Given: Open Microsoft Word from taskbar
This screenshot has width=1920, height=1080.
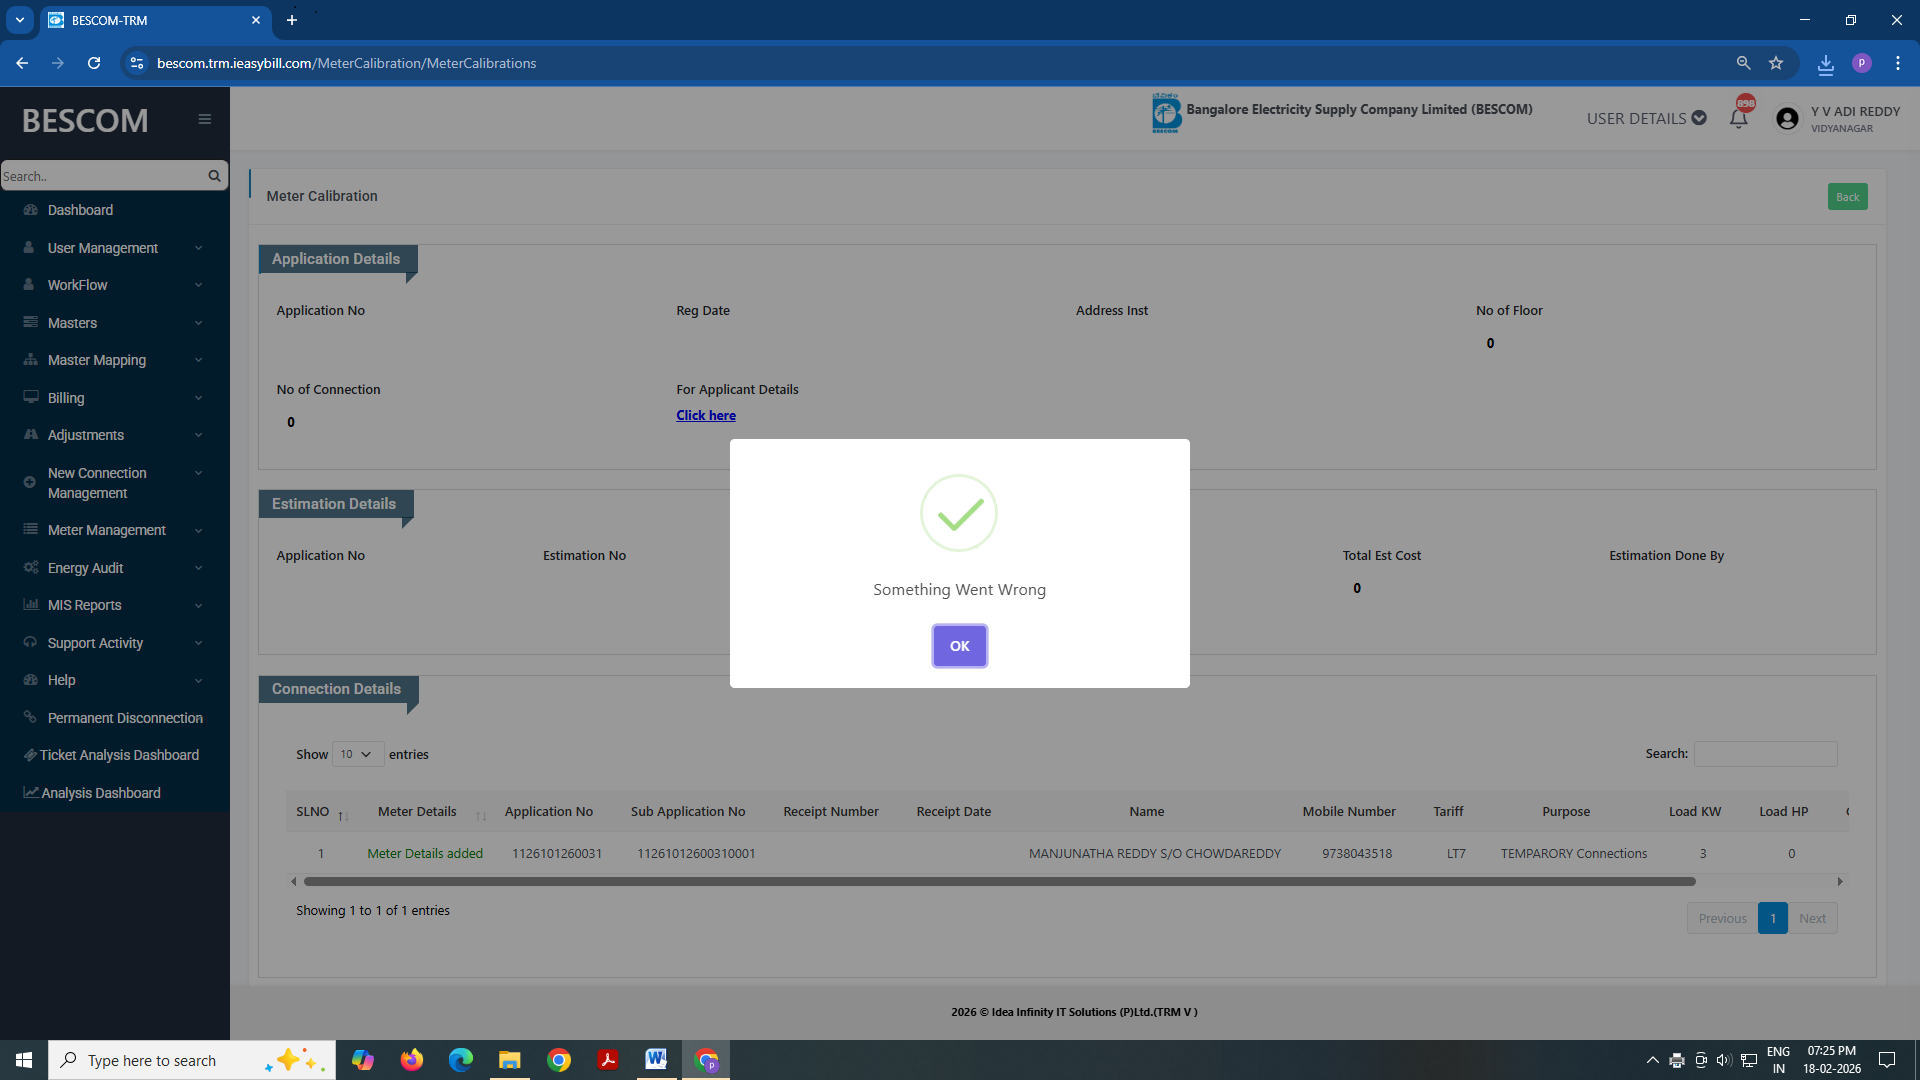Looking at the screenshot, I should pos(656,1060).
